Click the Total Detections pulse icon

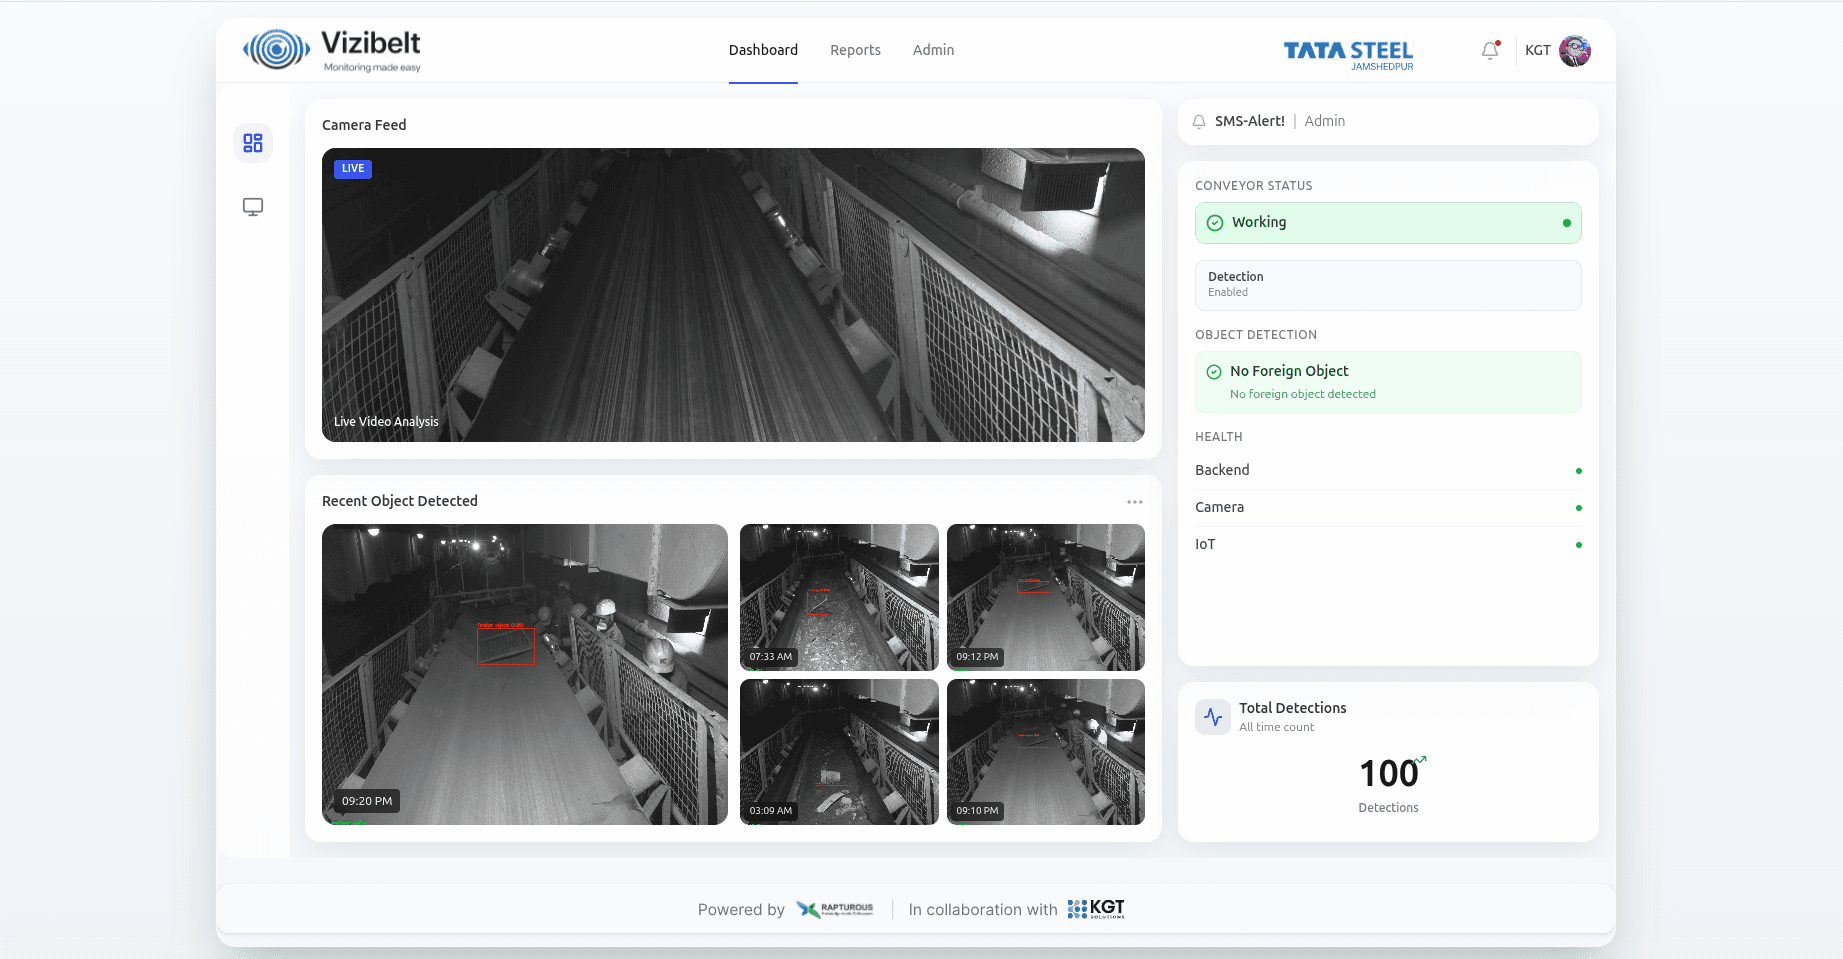tap(1213, 717)
